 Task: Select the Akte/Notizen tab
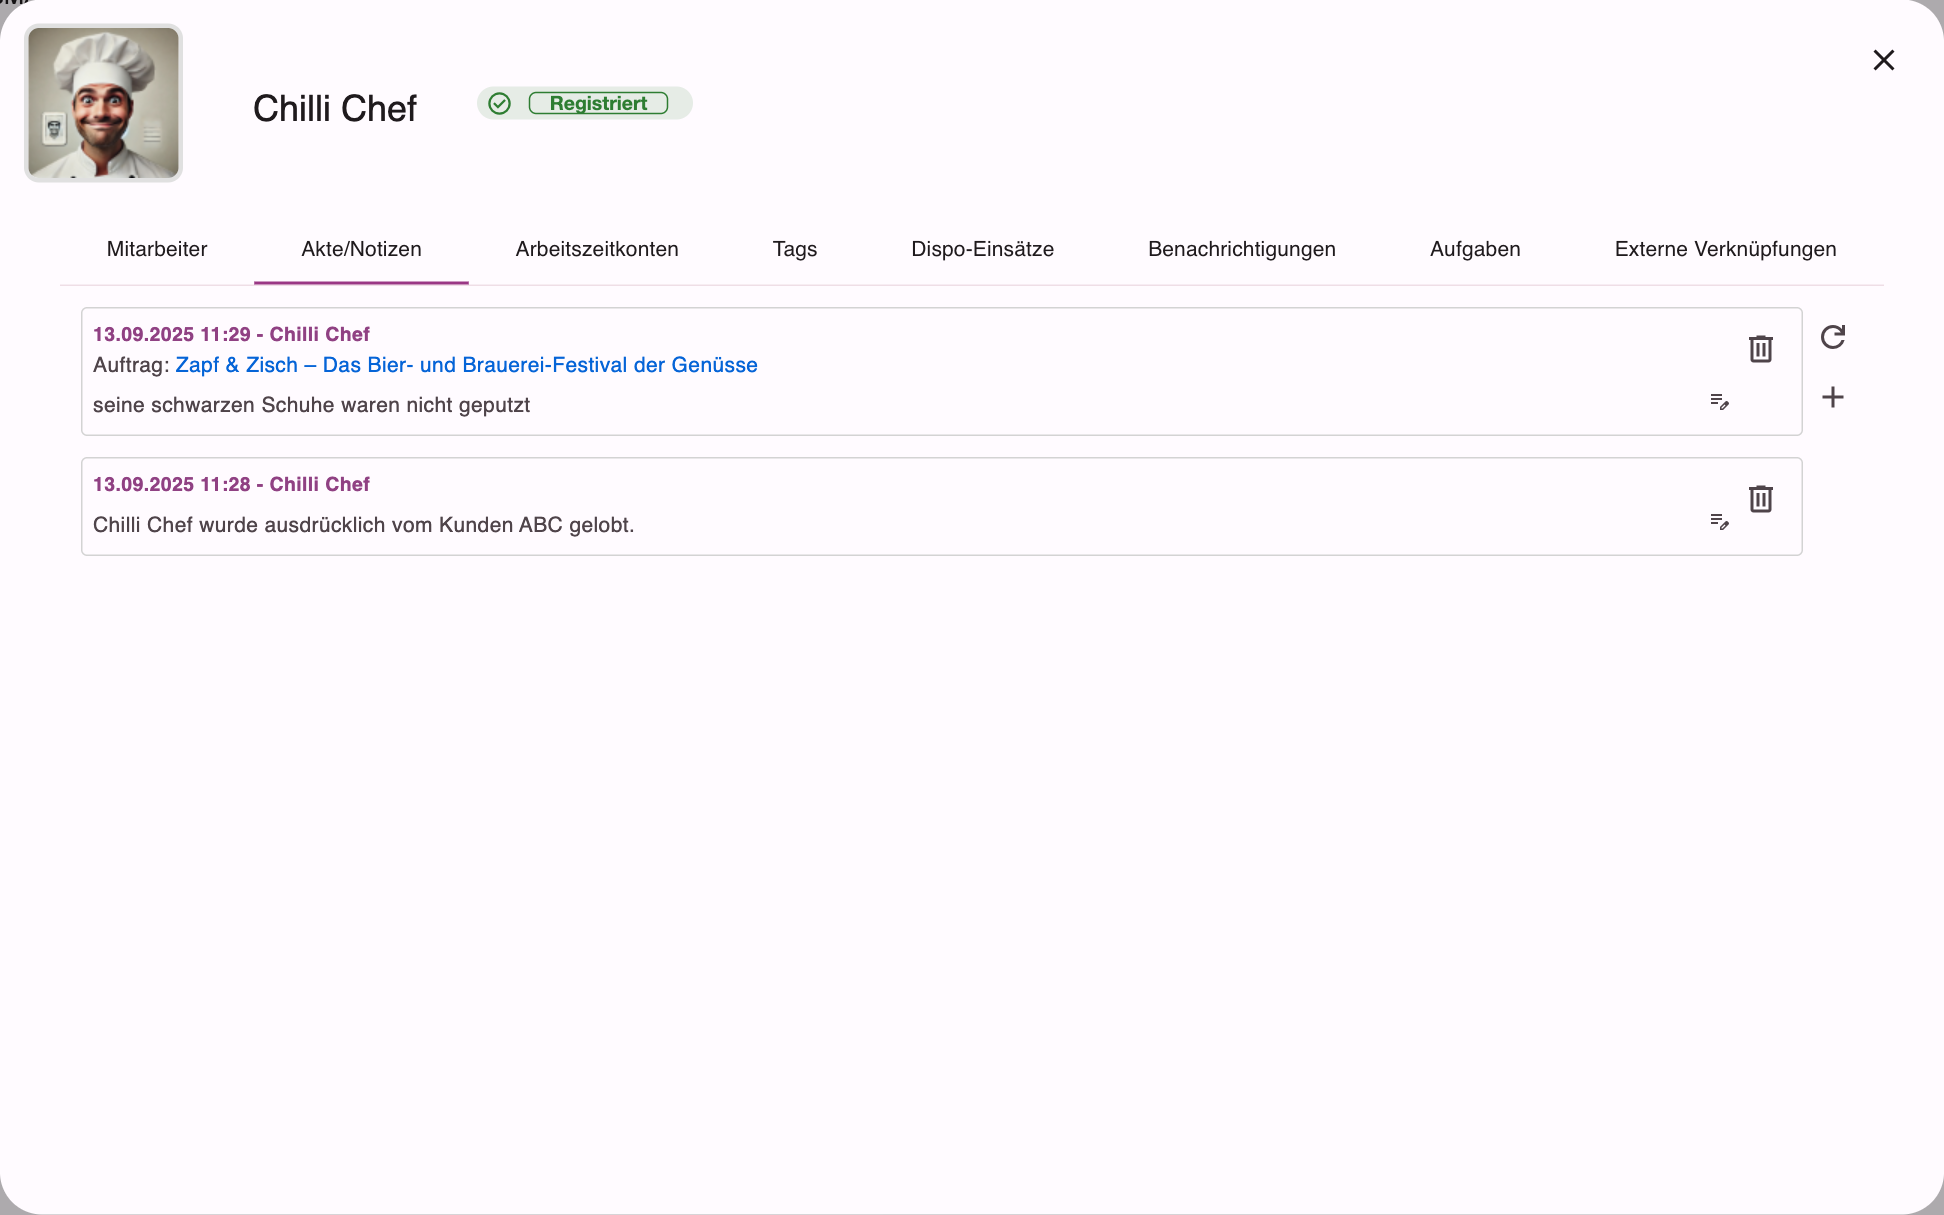click(361, 249)
